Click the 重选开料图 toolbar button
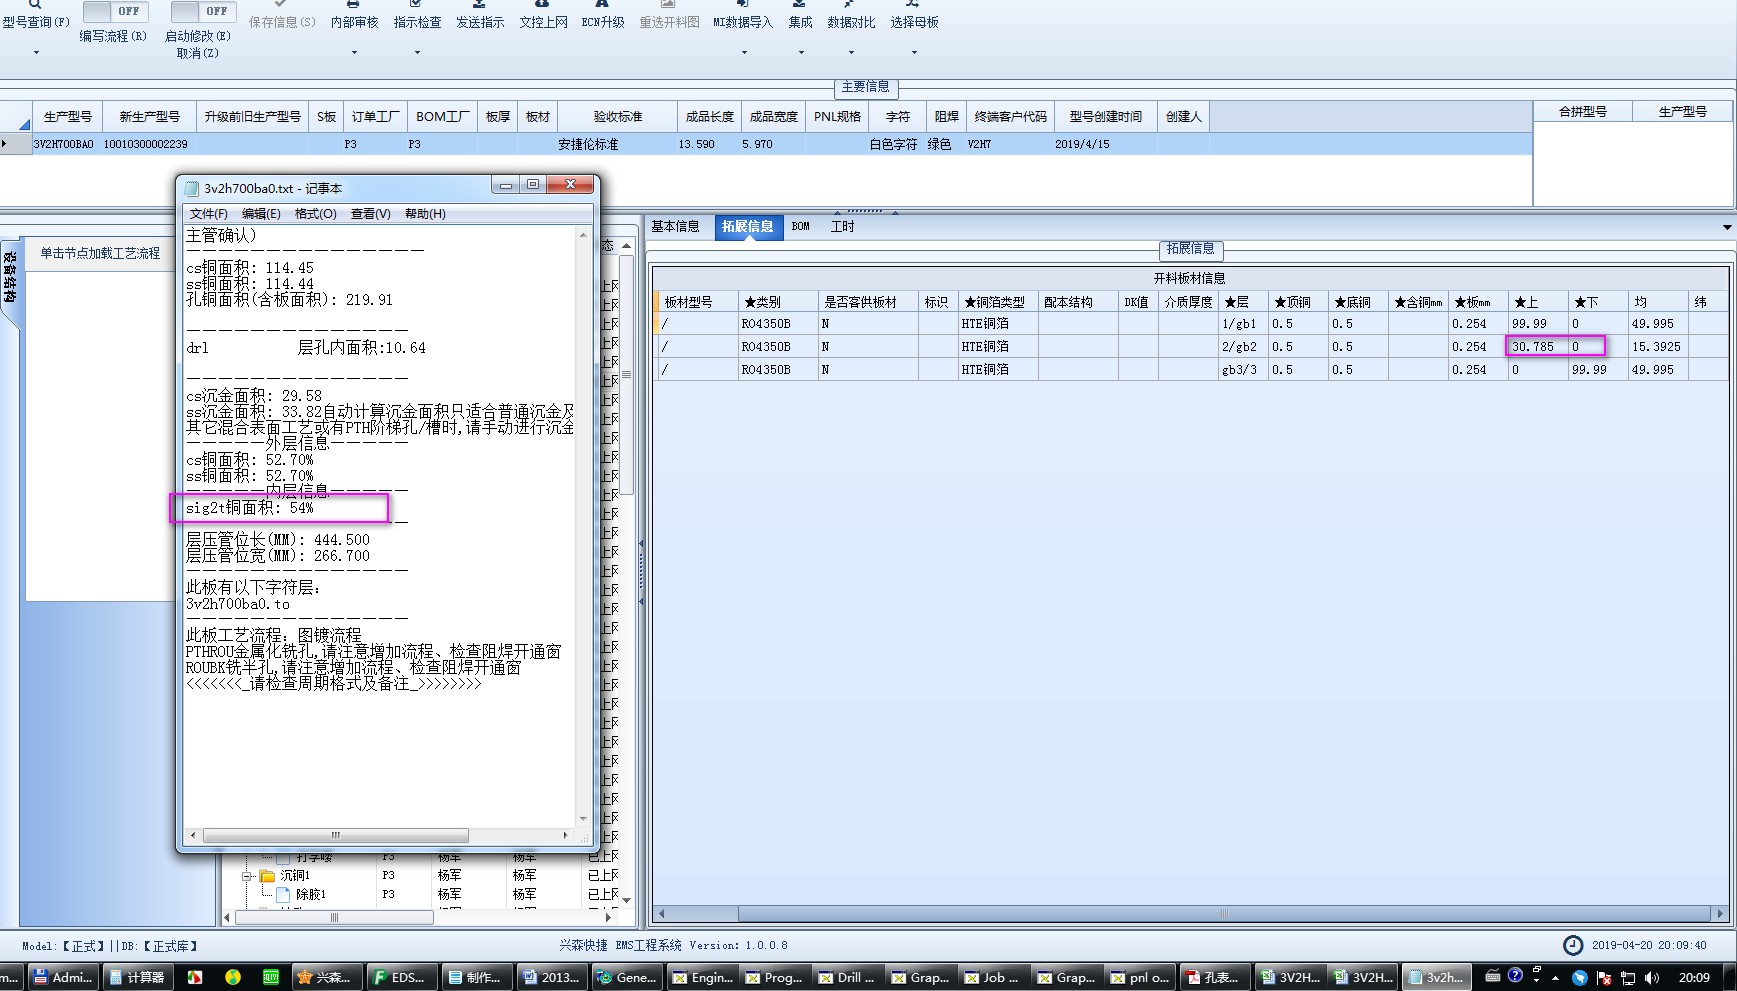 pyautogui.click(x=669, y=14)
